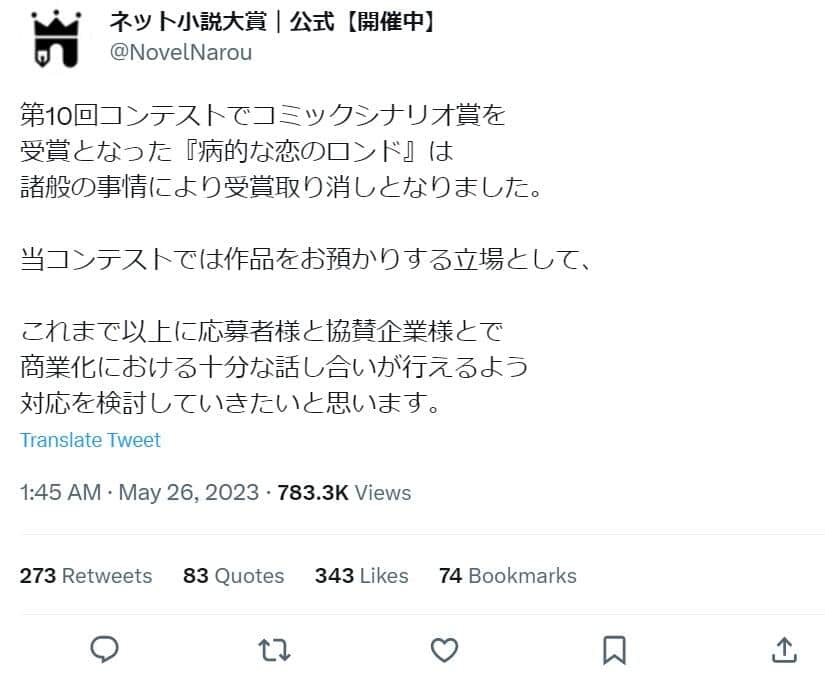See who liked by clicking 343 Likes

[x=360, y=576]
